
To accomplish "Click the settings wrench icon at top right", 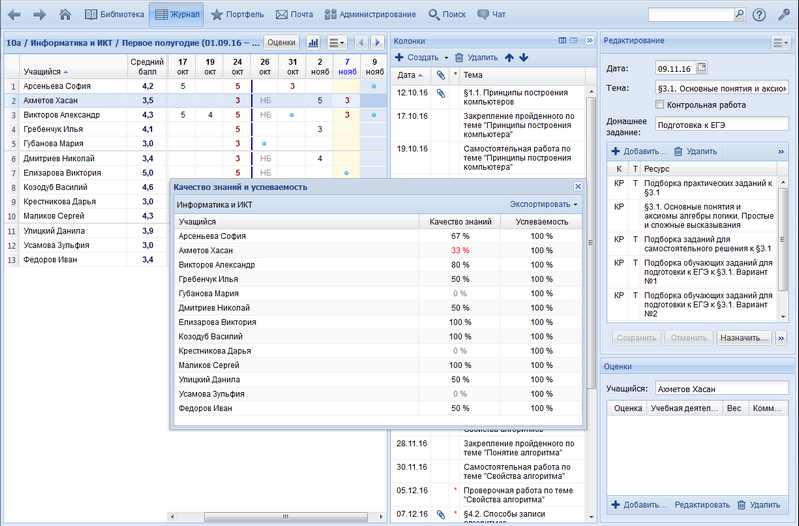I will coord(784,15).
